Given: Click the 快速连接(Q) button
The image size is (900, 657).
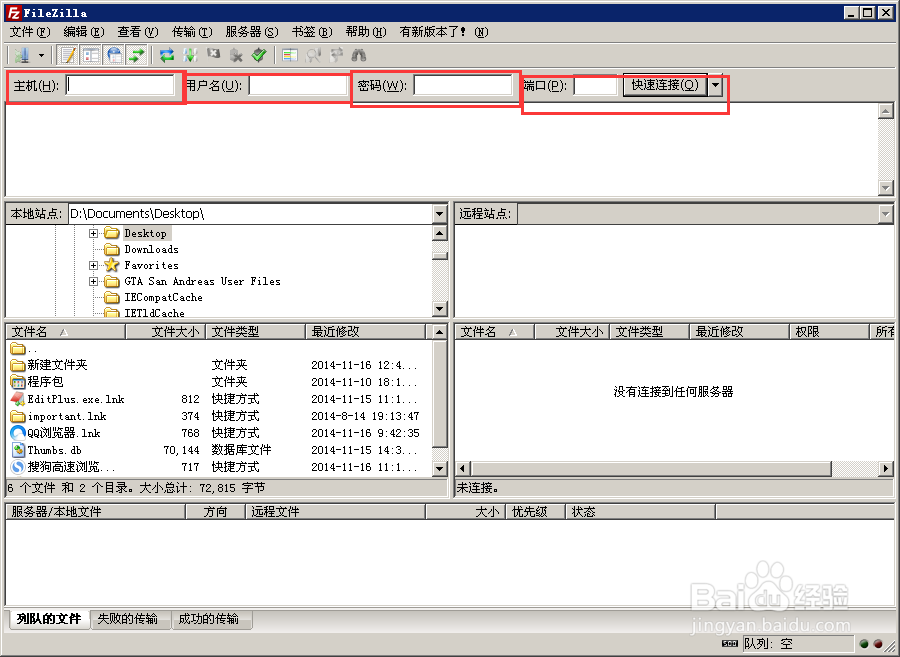Looking at the screenshot, I should click(665, 85).
